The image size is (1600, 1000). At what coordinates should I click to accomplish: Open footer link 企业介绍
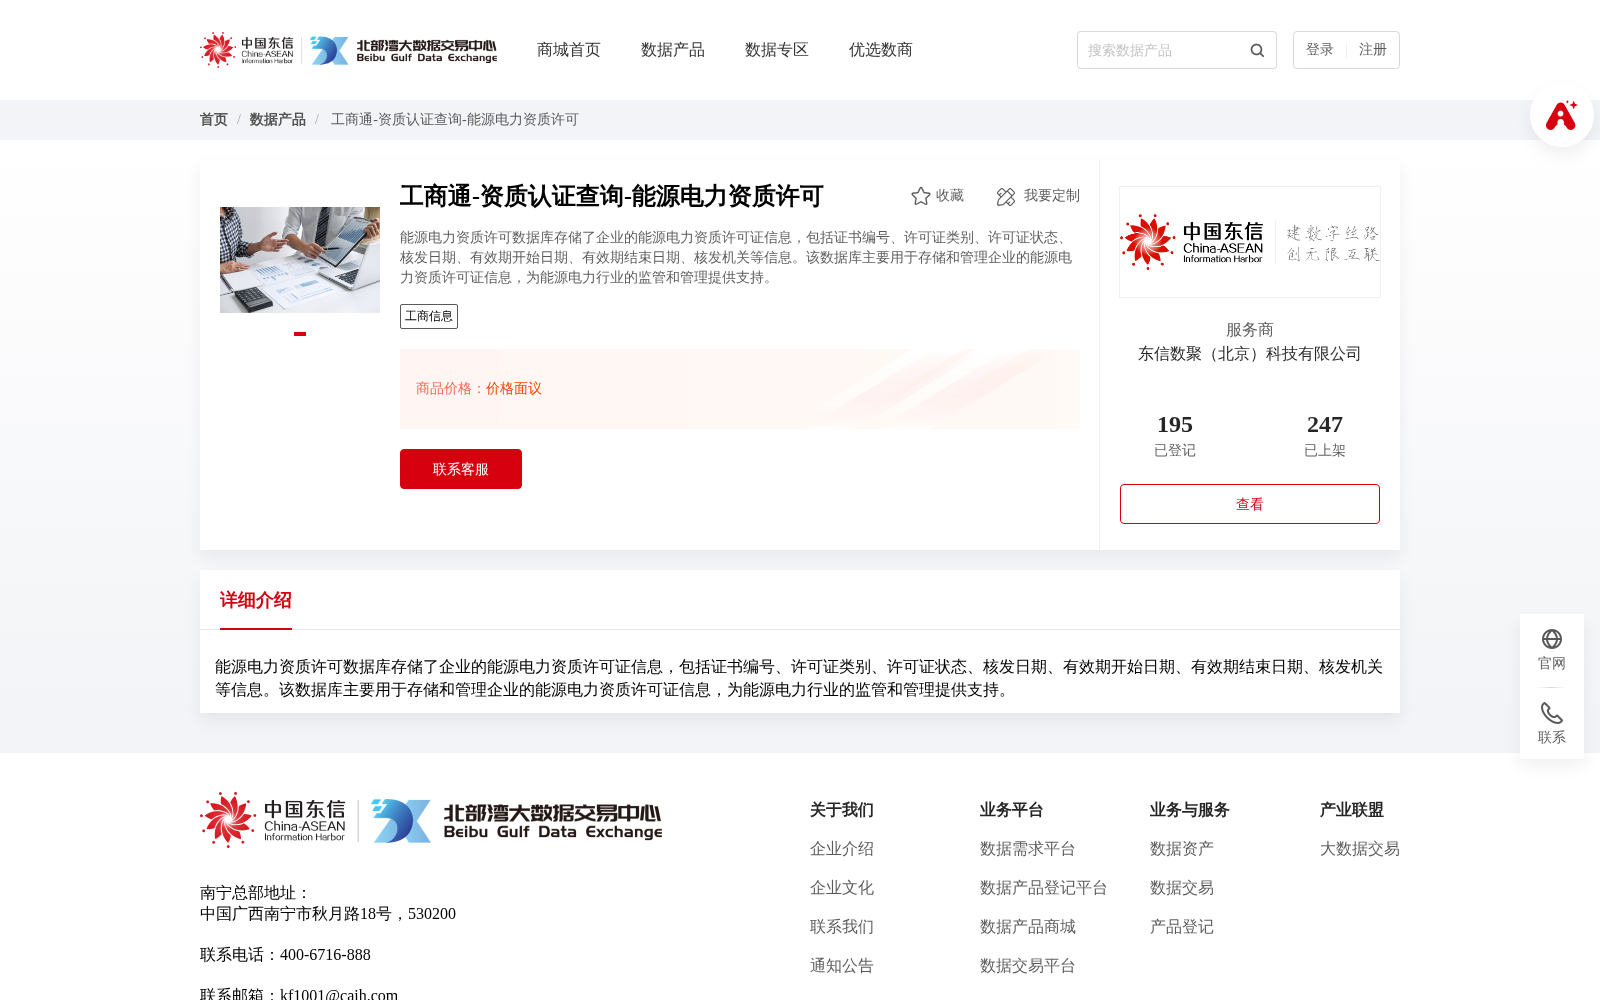pyautogui.click(x=842, y=849)
